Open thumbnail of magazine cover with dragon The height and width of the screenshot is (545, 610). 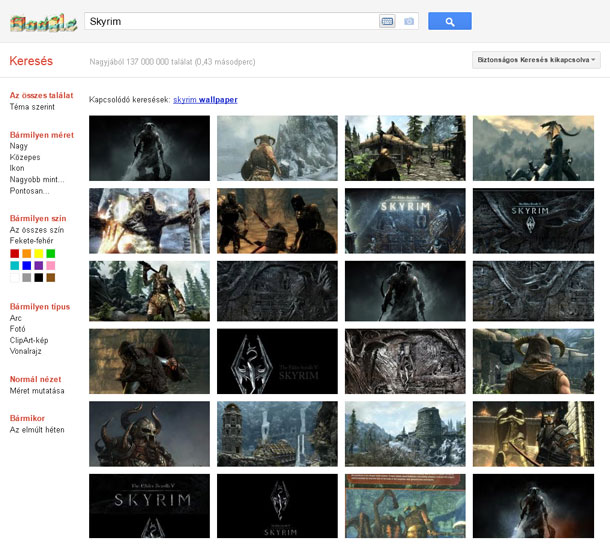coord(405,506)
